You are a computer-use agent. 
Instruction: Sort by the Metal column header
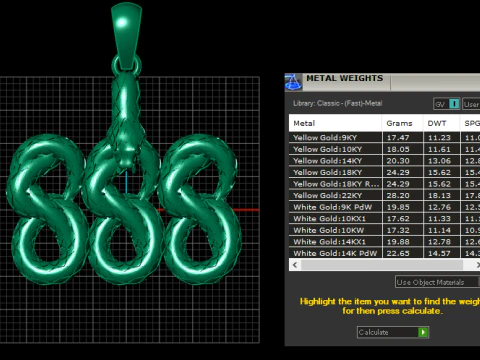tap(335, 123)
